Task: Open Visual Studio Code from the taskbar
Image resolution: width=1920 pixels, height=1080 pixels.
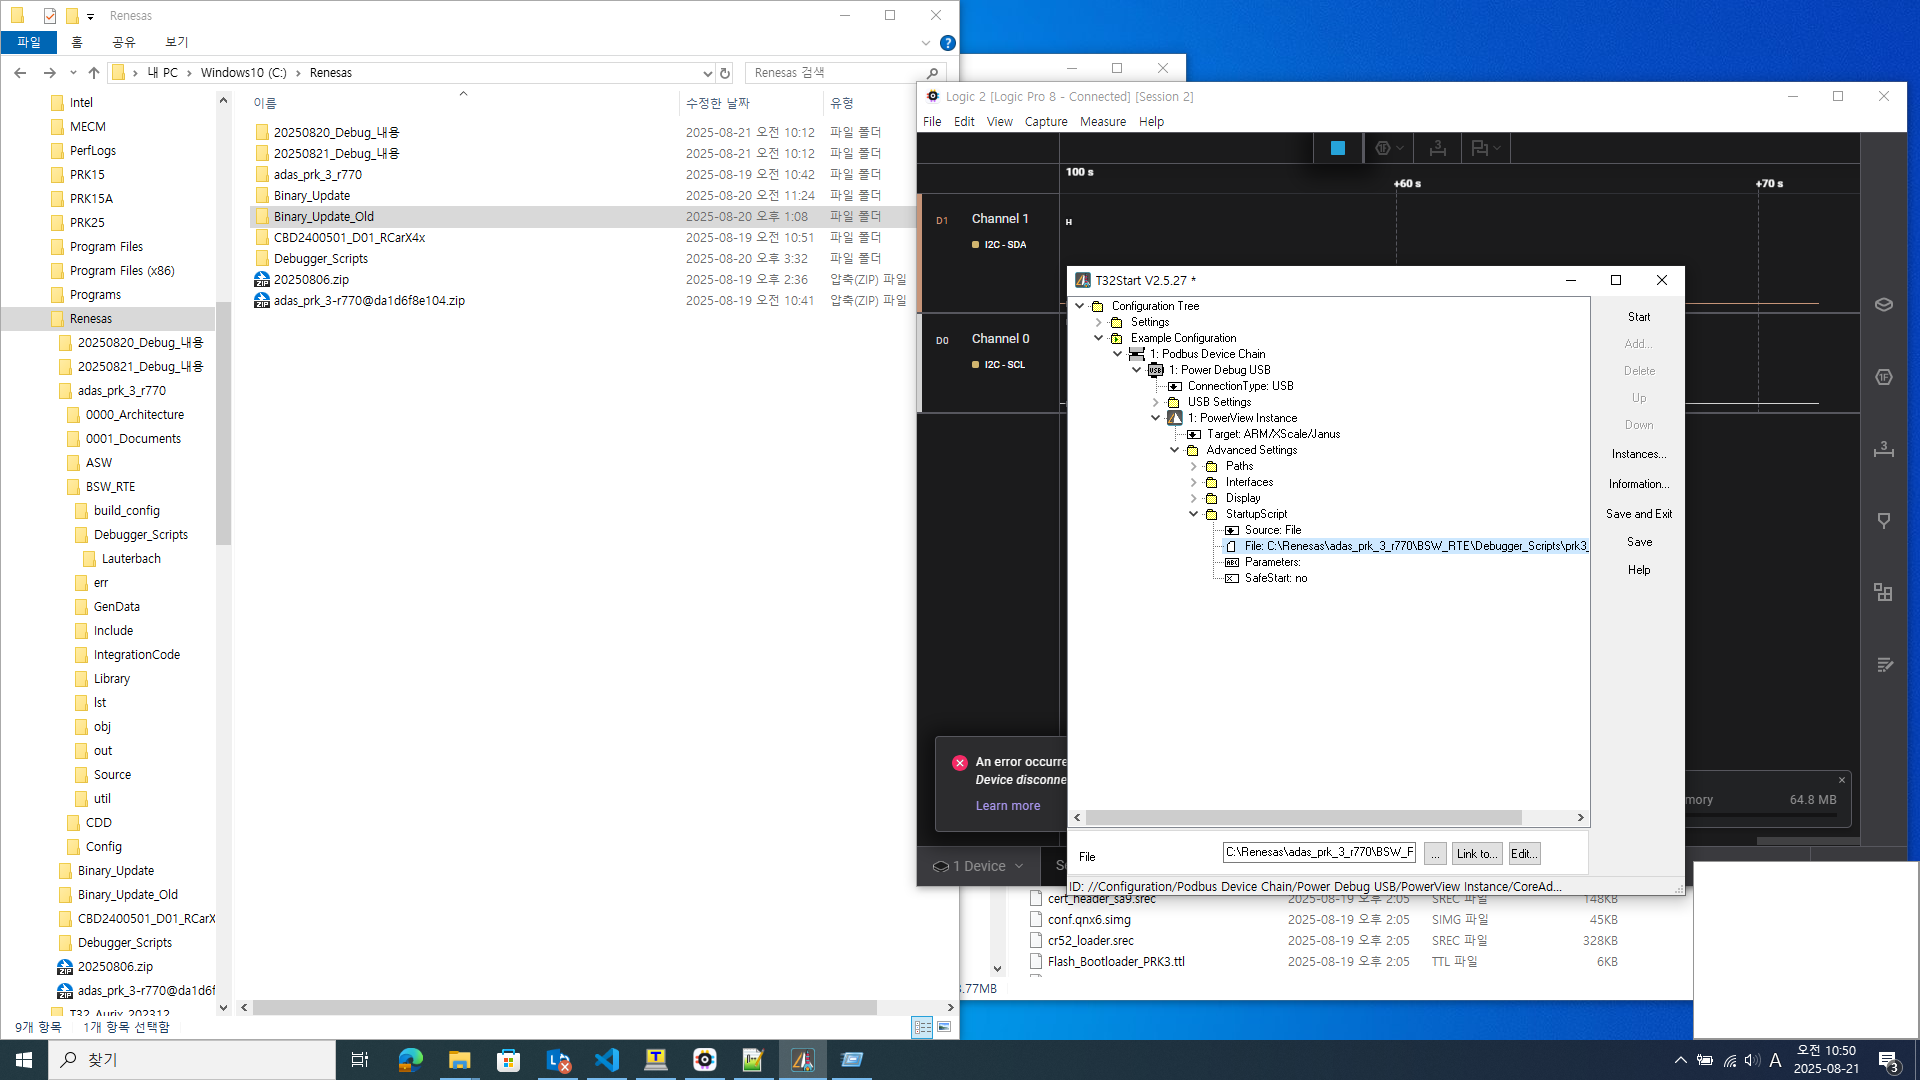Action: (x=607, y=1060)
